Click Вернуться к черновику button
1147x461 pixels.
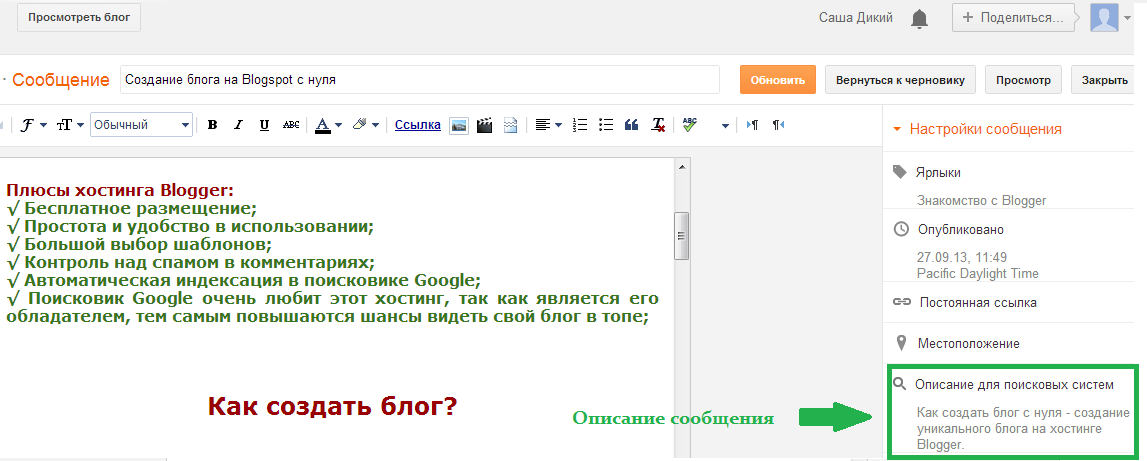tap(900, 80)
